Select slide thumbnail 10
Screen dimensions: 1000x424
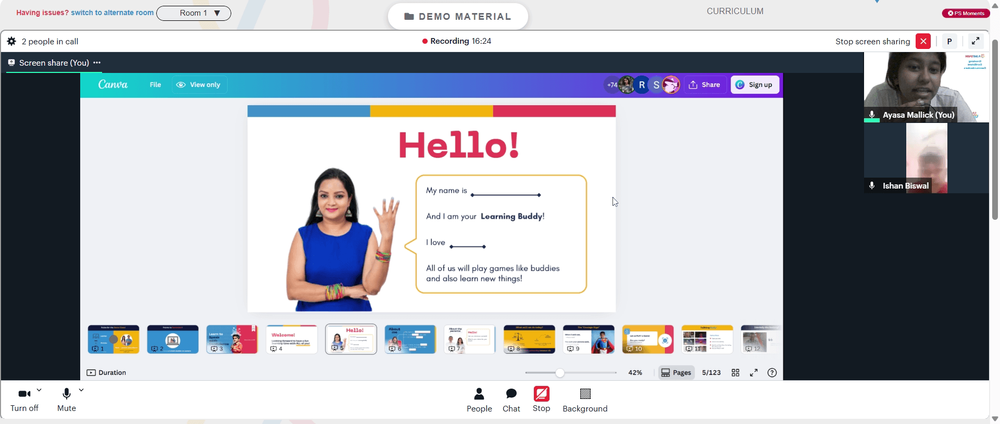648,339
